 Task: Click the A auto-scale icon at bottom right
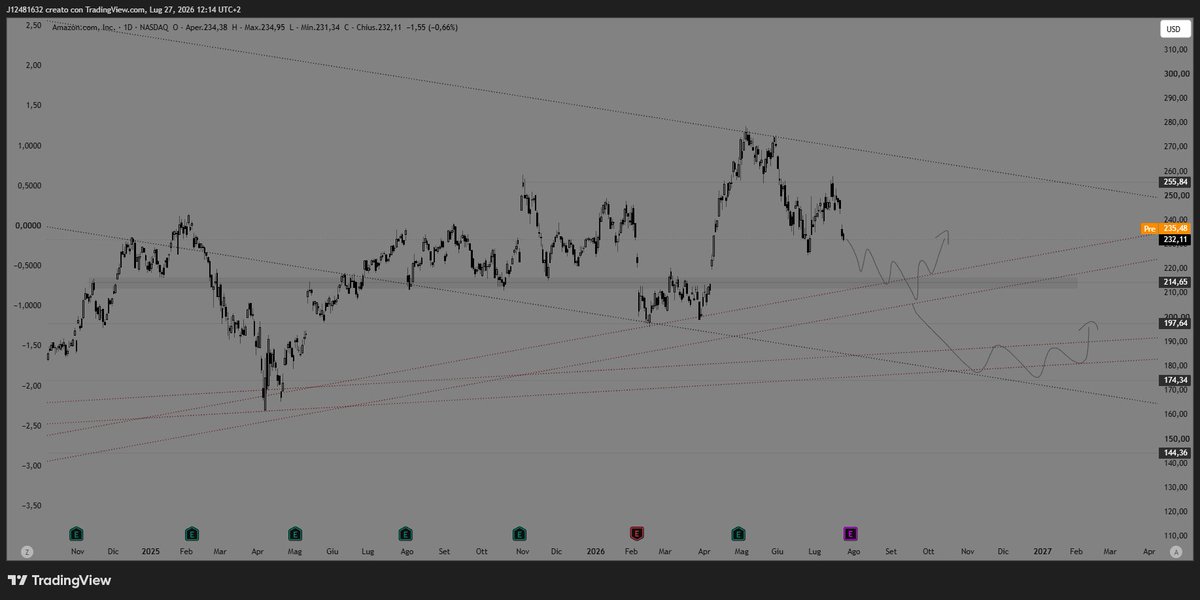click(1177, 551)
